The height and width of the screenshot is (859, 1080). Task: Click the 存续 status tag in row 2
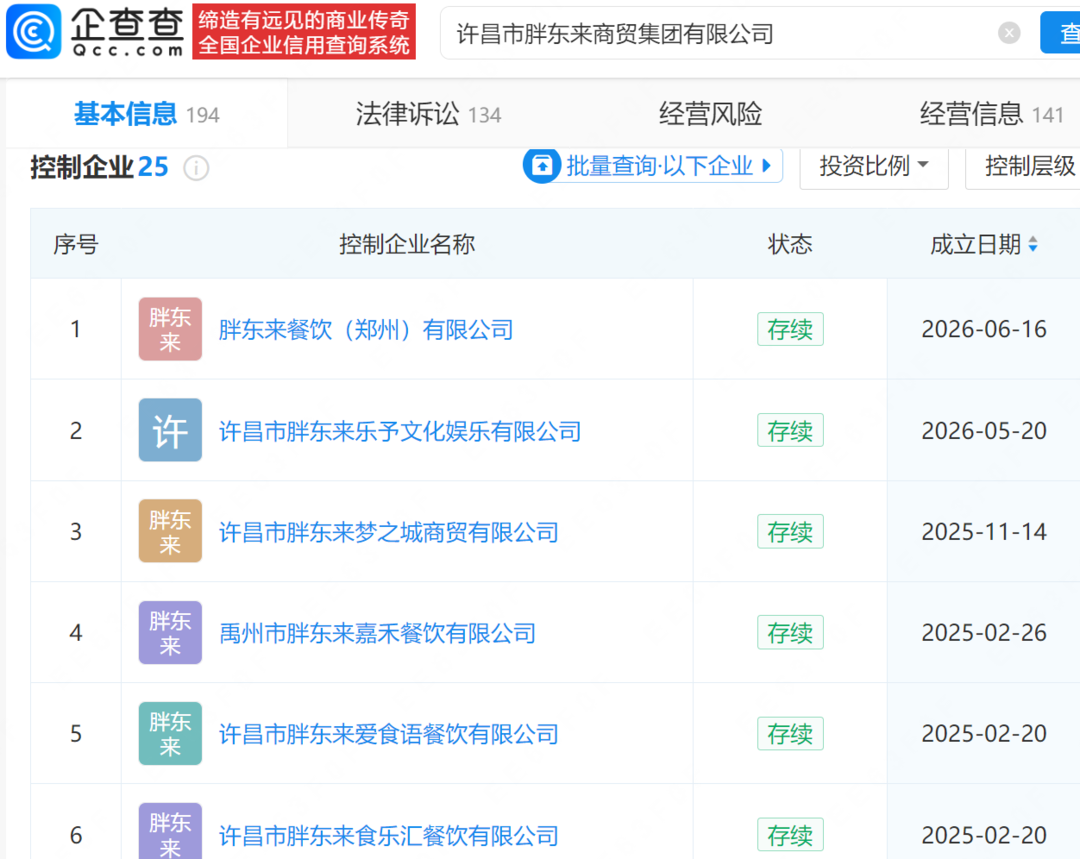pos(790,431)
